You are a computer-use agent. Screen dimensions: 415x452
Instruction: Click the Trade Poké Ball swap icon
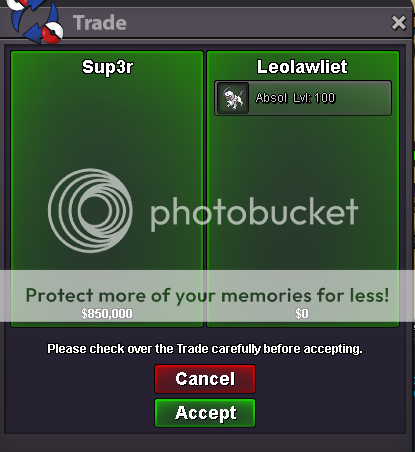pos(35,21)
